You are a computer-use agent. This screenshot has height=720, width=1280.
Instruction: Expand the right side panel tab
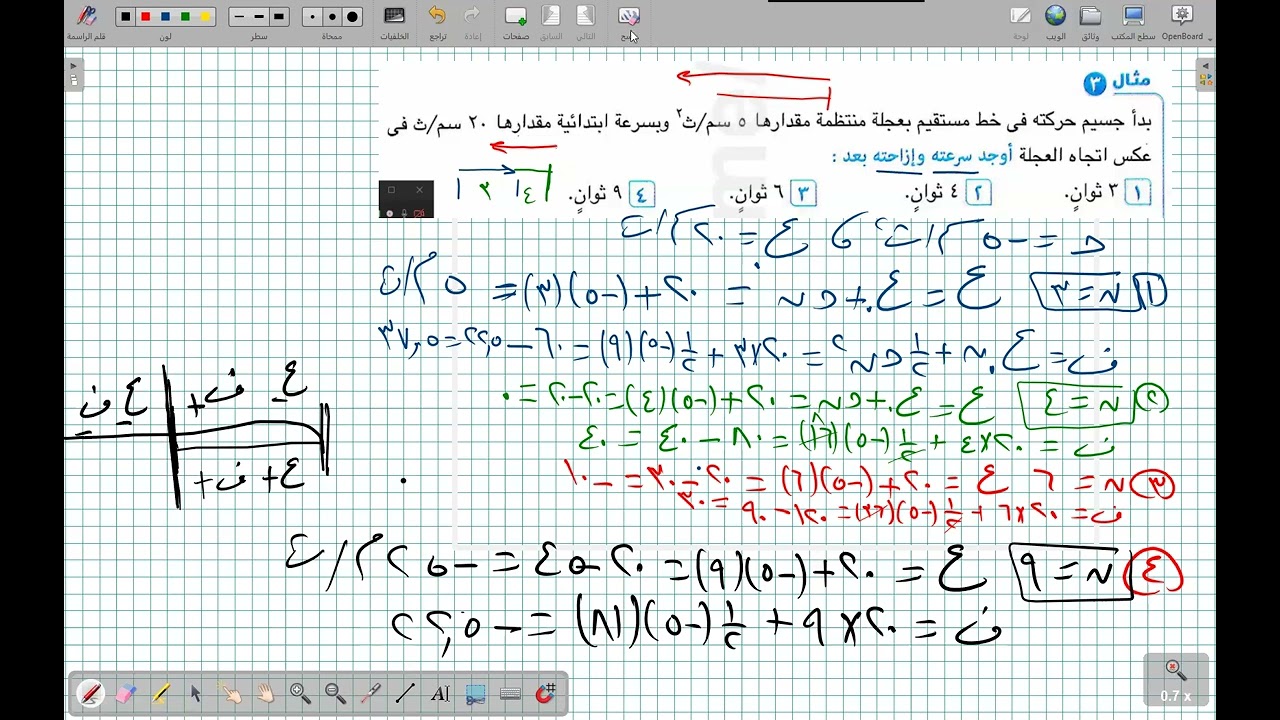point(1205,75)
